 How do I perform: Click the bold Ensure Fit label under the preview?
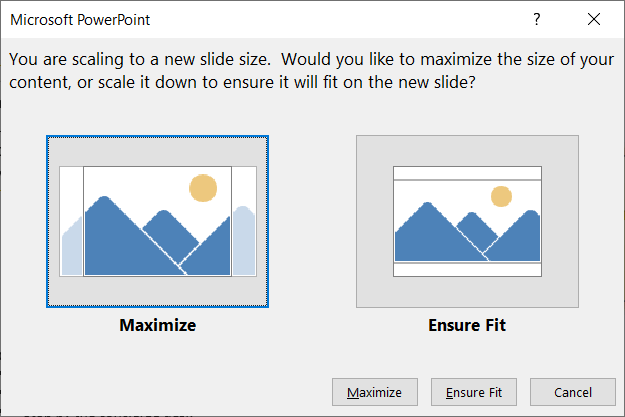(467, 325)
